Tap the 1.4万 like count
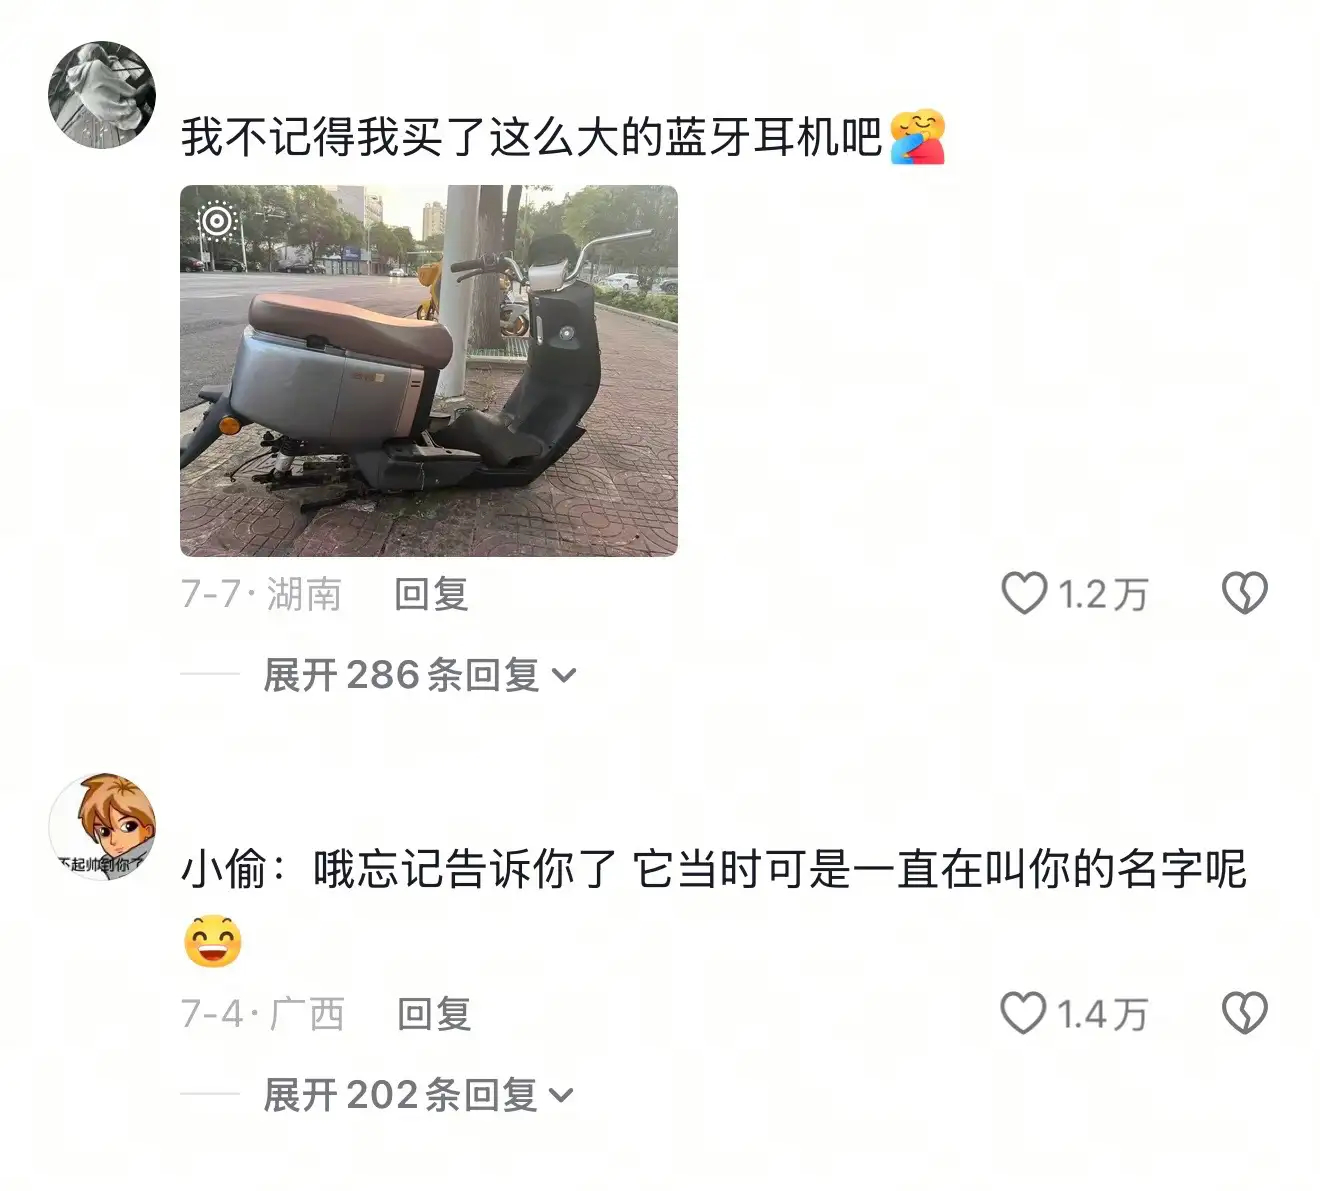 [x=1103, y=1014]
